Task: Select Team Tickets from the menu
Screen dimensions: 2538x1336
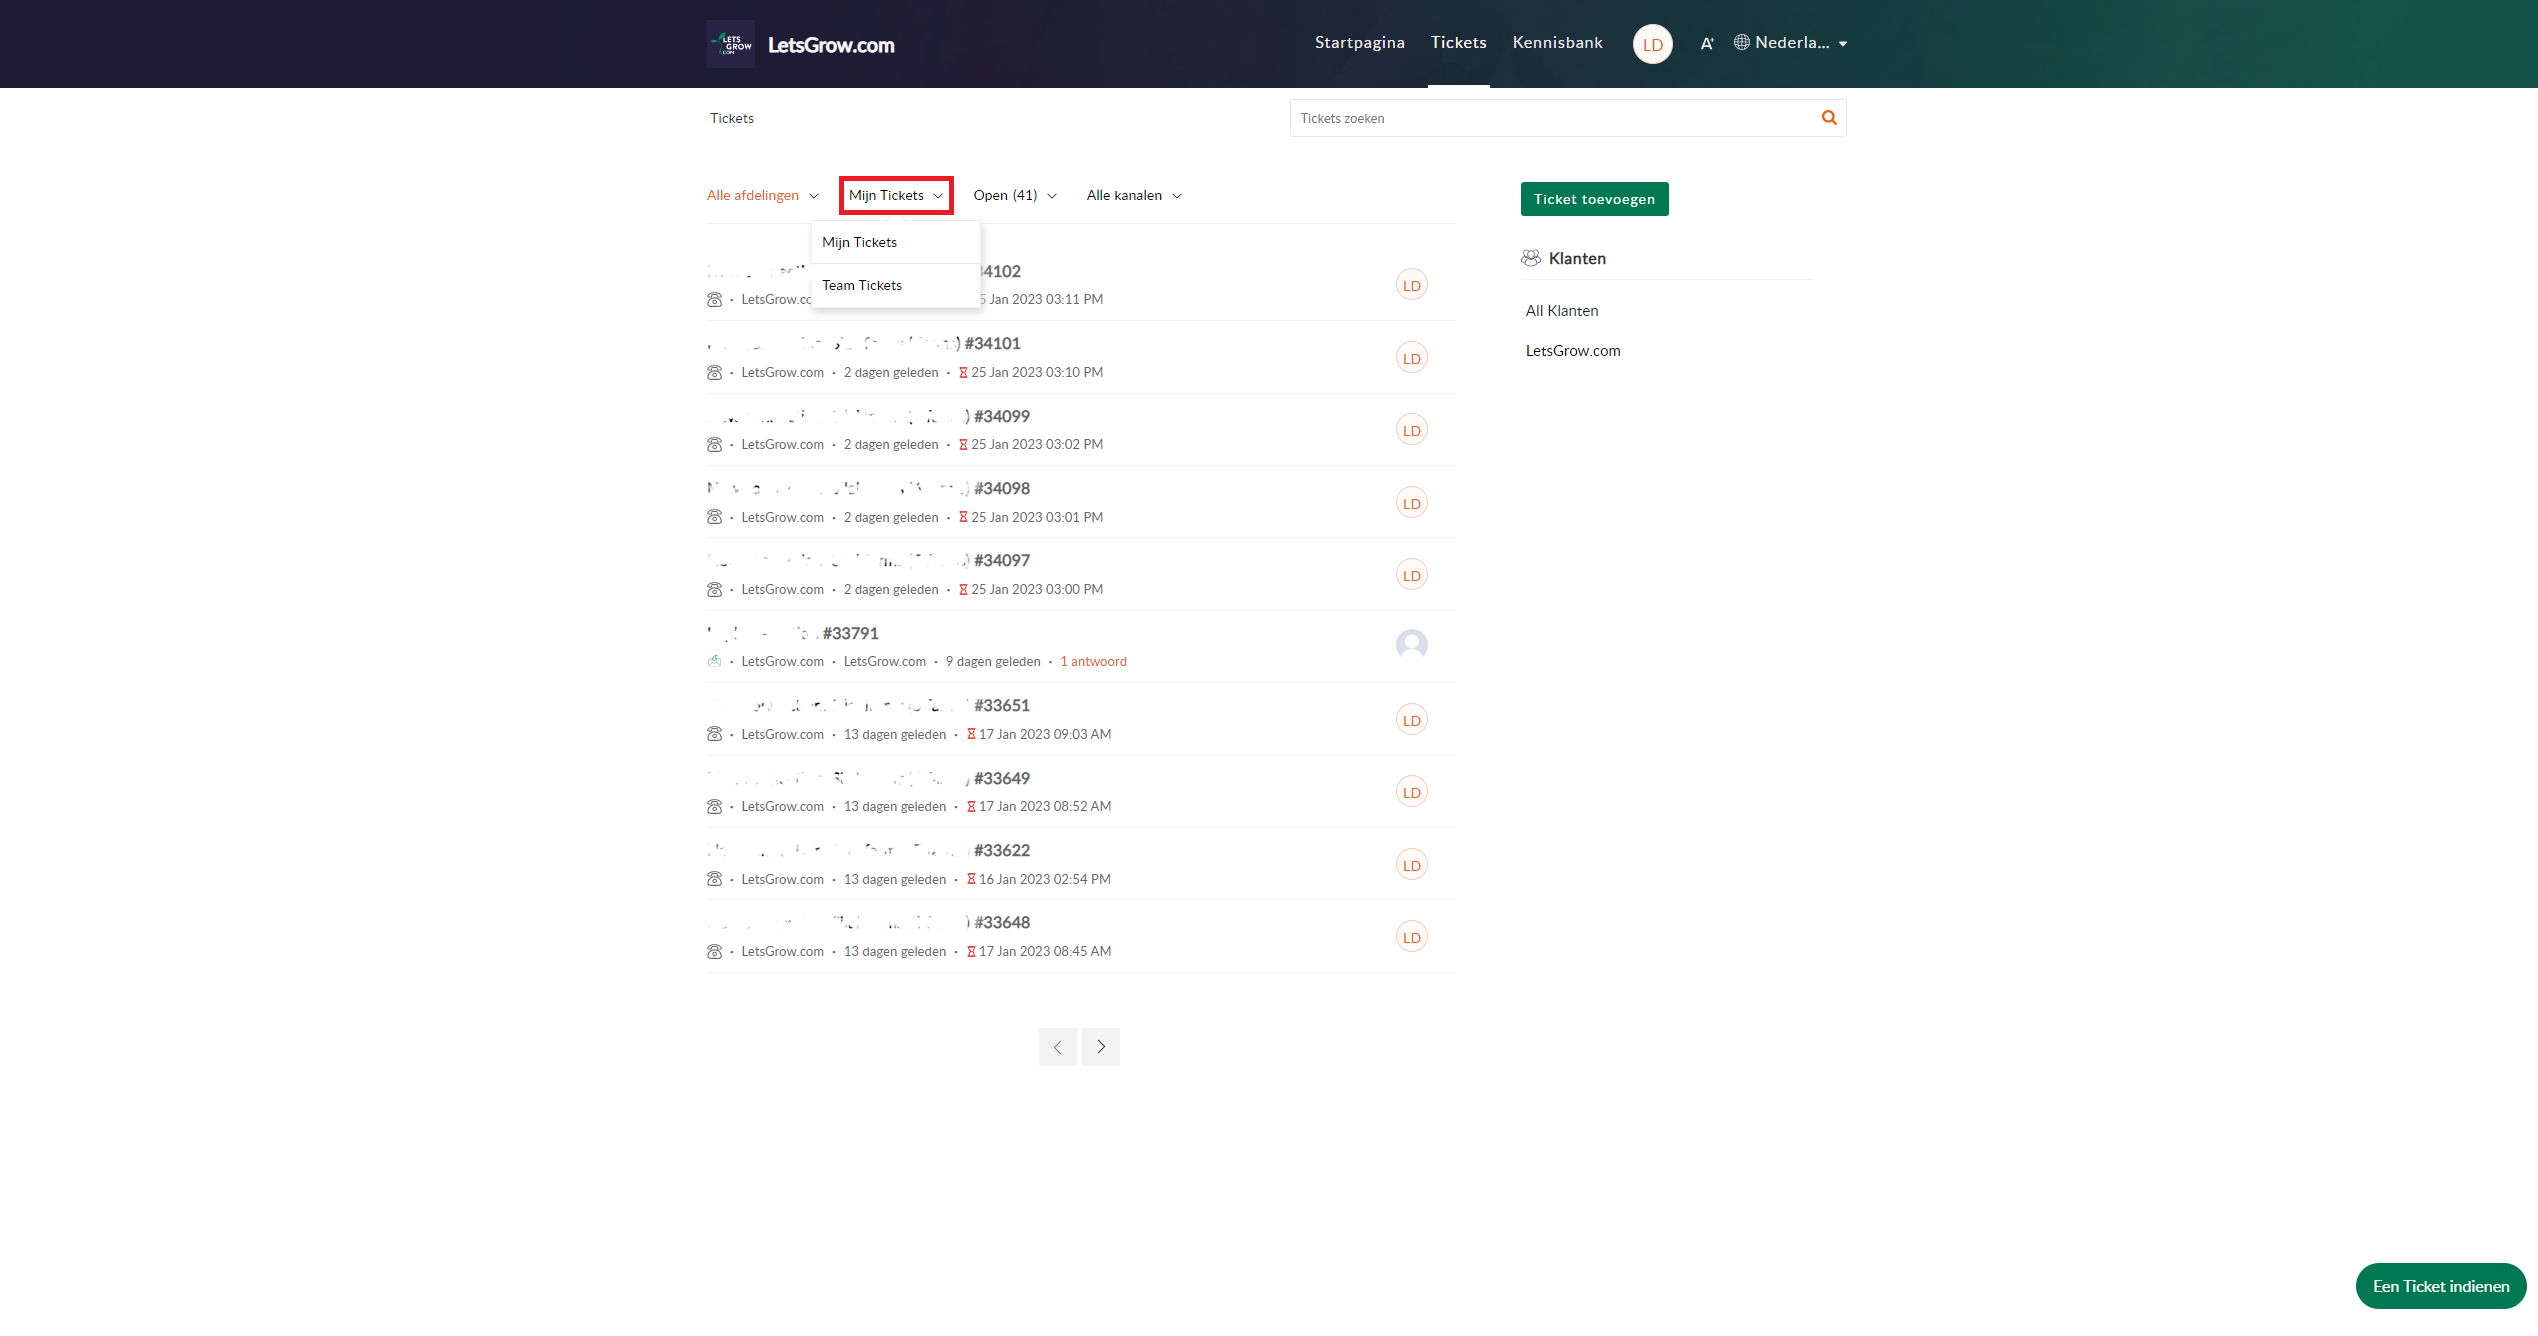Action: (x=862, y=286)
